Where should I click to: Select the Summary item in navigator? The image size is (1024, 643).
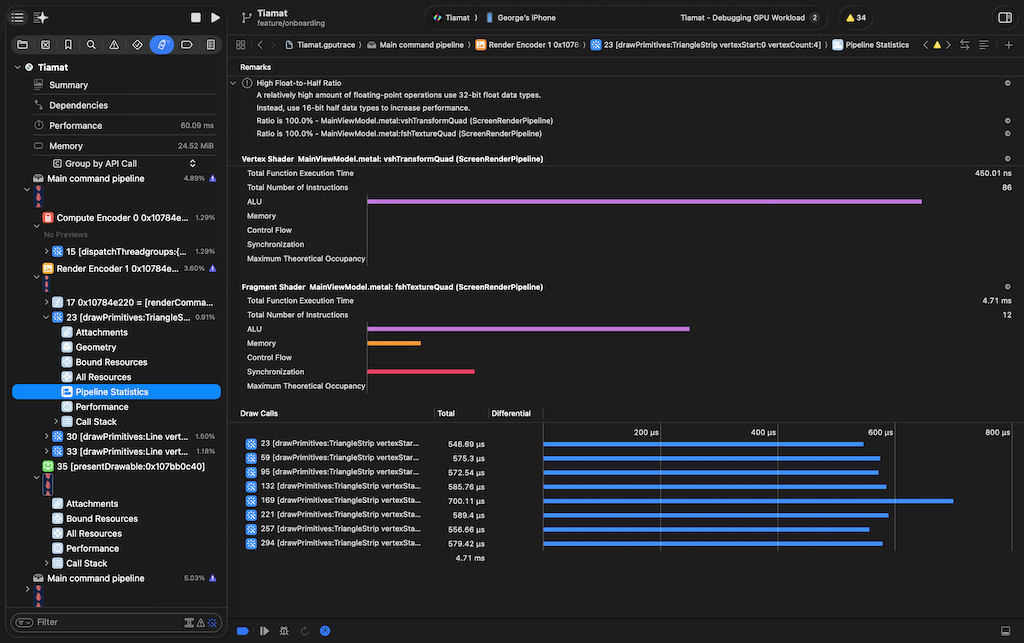coord(68,85)
